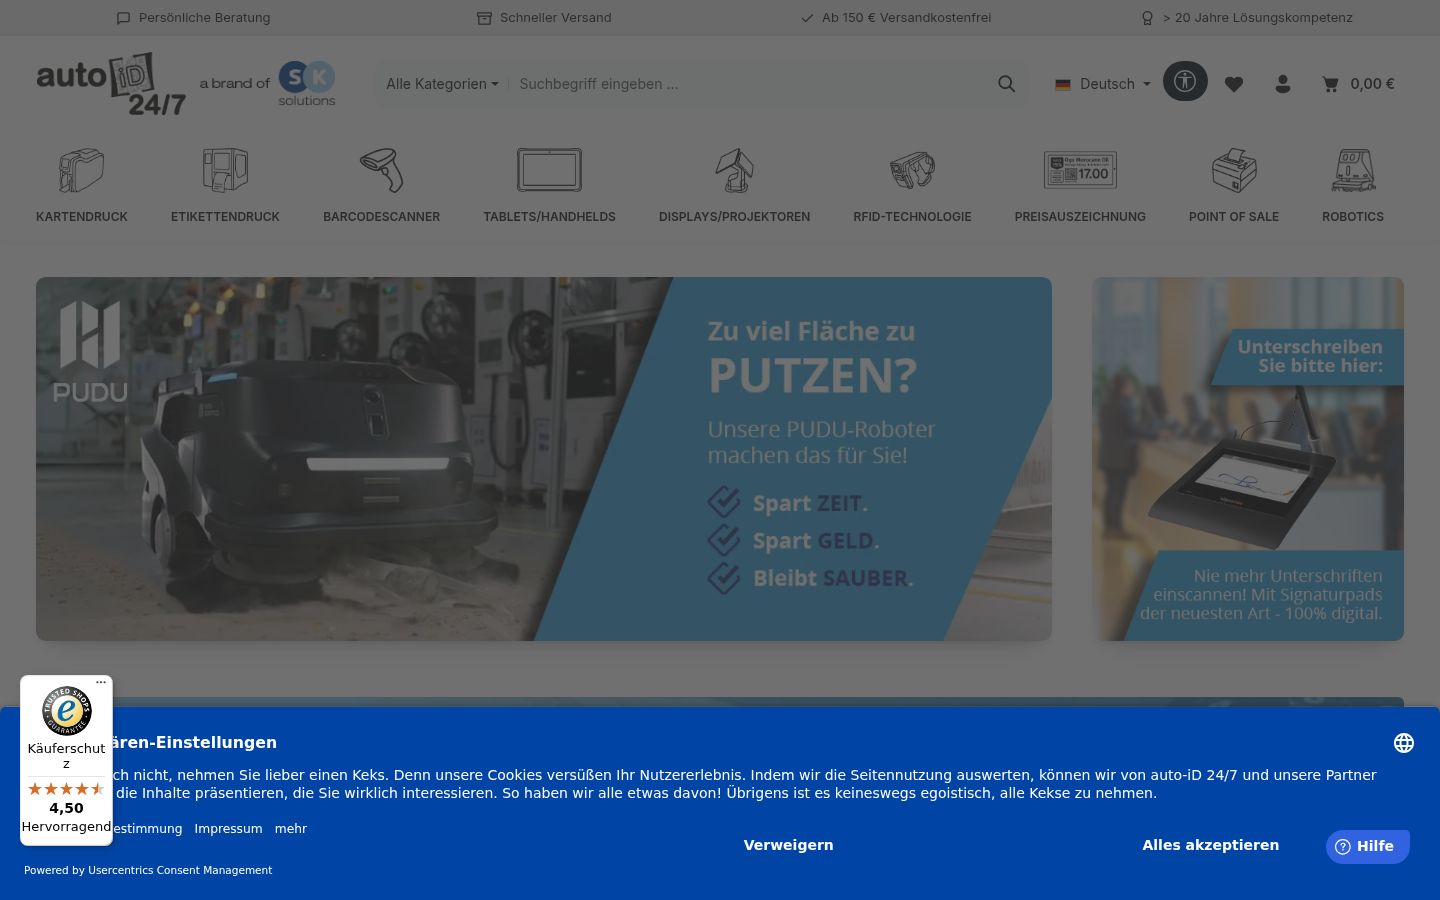Viewport: 1440px width, 900px height.
Task: Open the BARCODESCANNER menu
Action: pos(382,217)
